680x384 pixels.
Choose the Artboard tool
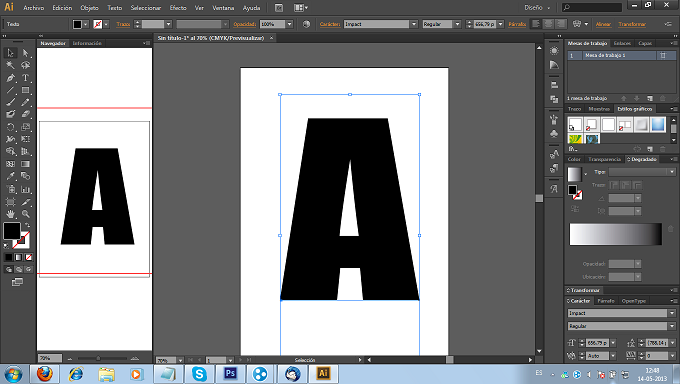tap(10, 202)
